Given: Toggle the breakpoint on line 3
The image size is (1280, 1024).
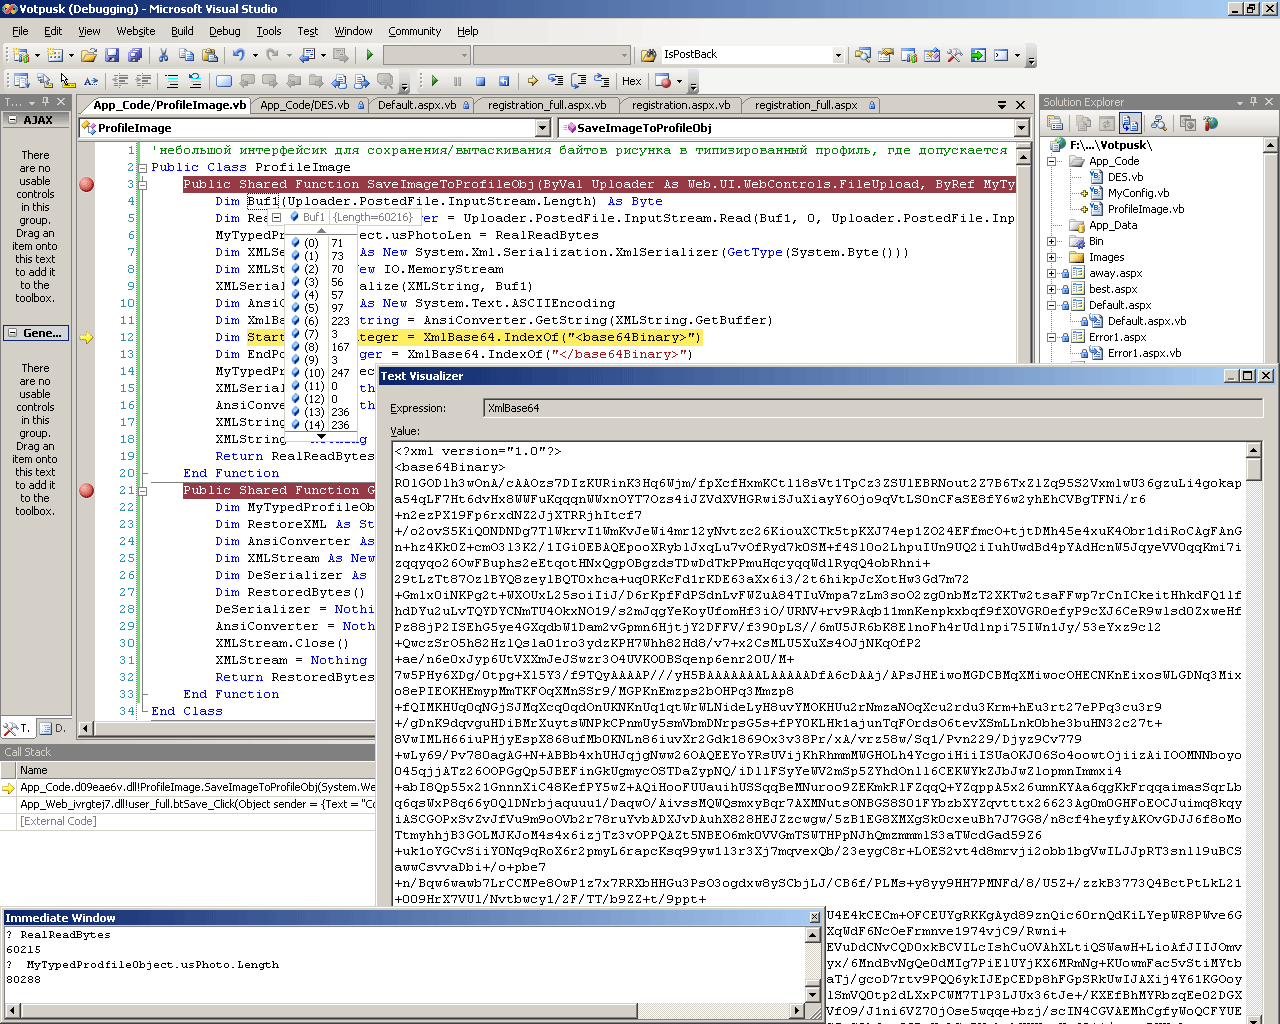Looking at the screenshot, I should click(x=87, y=184).
